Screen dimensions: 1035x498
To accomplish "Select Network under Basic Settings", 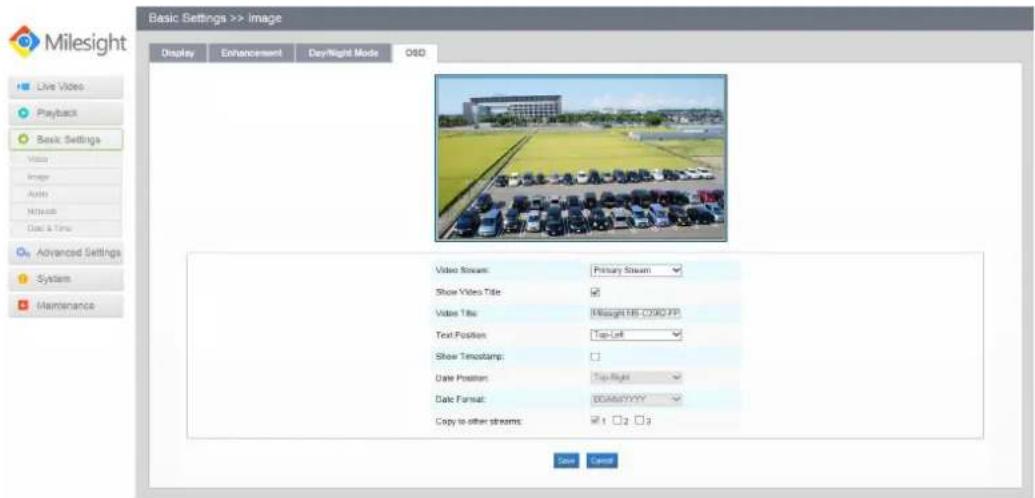I will (x=66, y=211).
